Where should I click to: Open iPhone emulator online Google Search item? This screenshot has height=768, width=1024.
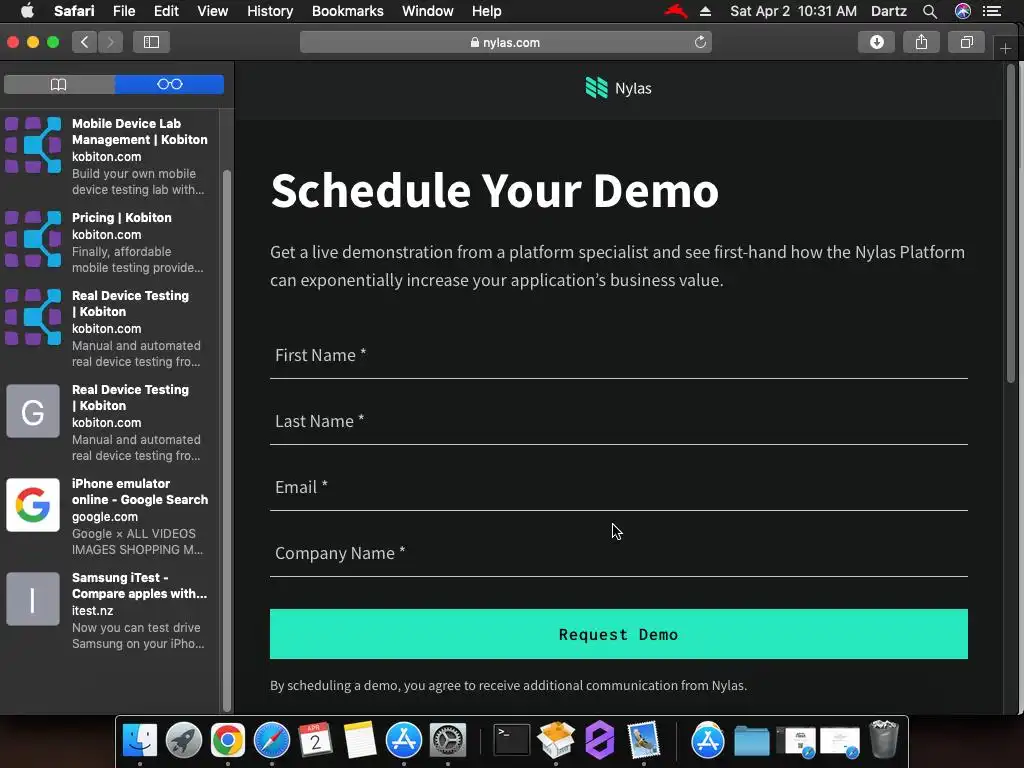110,517
